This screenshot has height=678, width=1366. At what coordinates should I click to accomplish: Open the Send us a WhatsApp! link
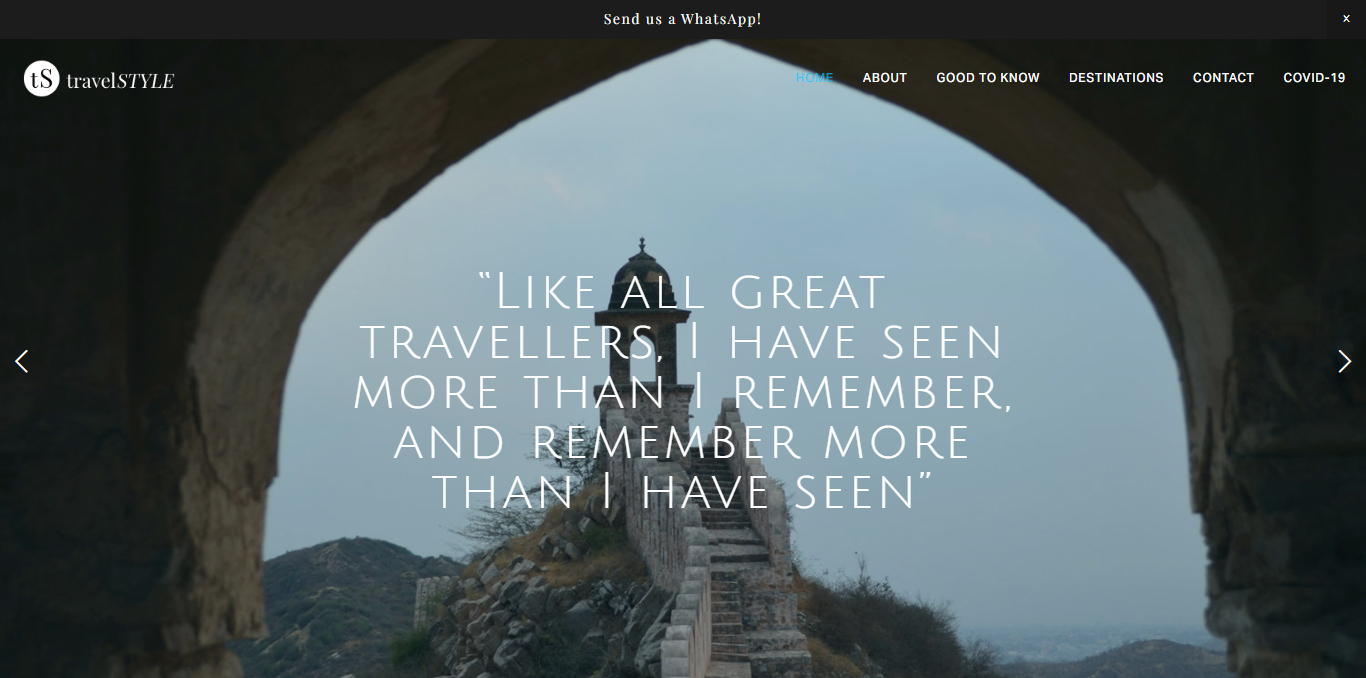[682, 19]
